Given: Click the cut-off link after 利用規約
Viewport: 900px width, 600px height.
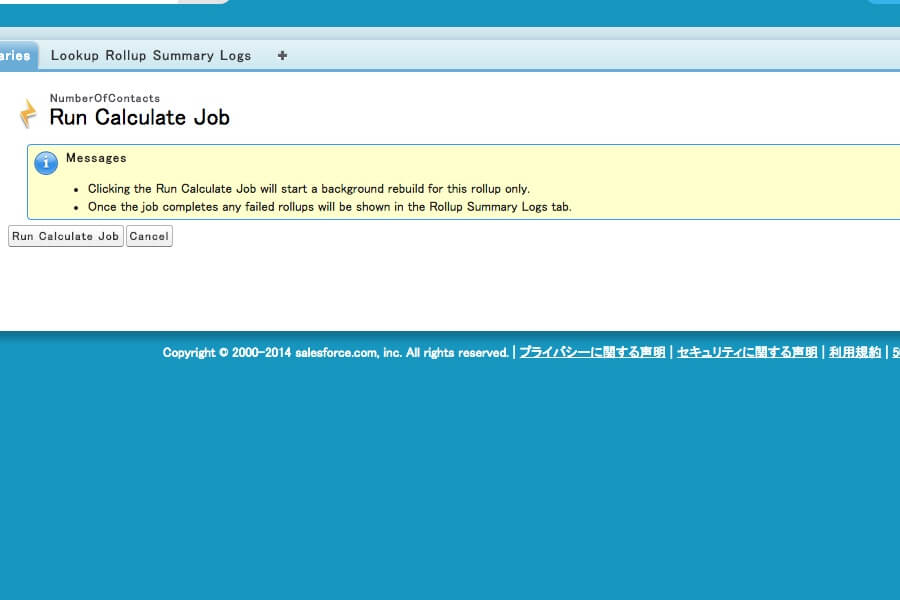Looking at the screenshot, I should [895, 353].
